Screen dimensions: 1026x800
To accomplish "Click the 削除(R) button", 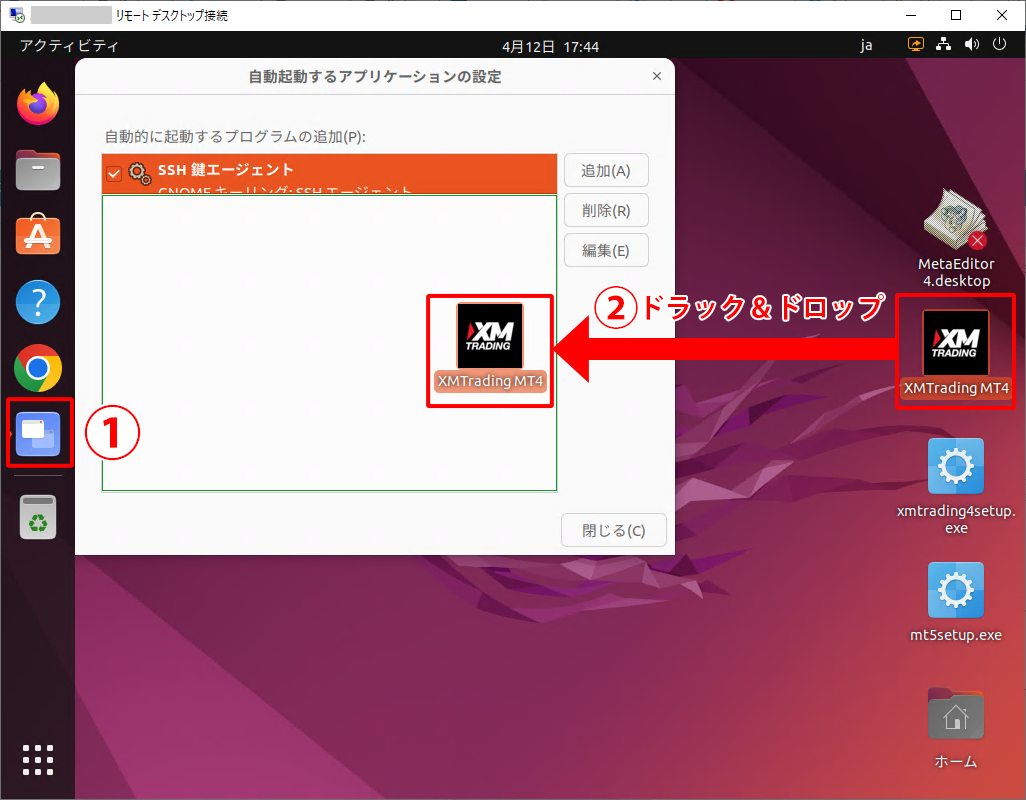I will coord(606,210).
